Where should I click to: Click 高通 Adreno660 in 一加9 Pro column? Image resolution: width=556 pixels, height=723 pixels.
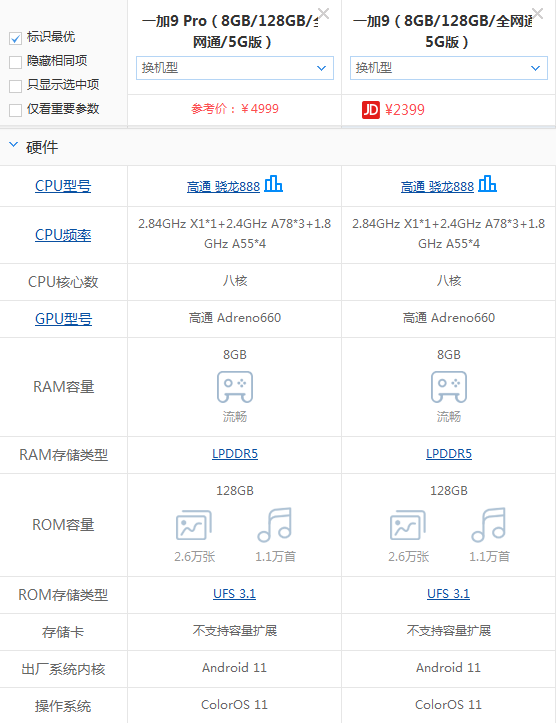(x=235, y=318)
